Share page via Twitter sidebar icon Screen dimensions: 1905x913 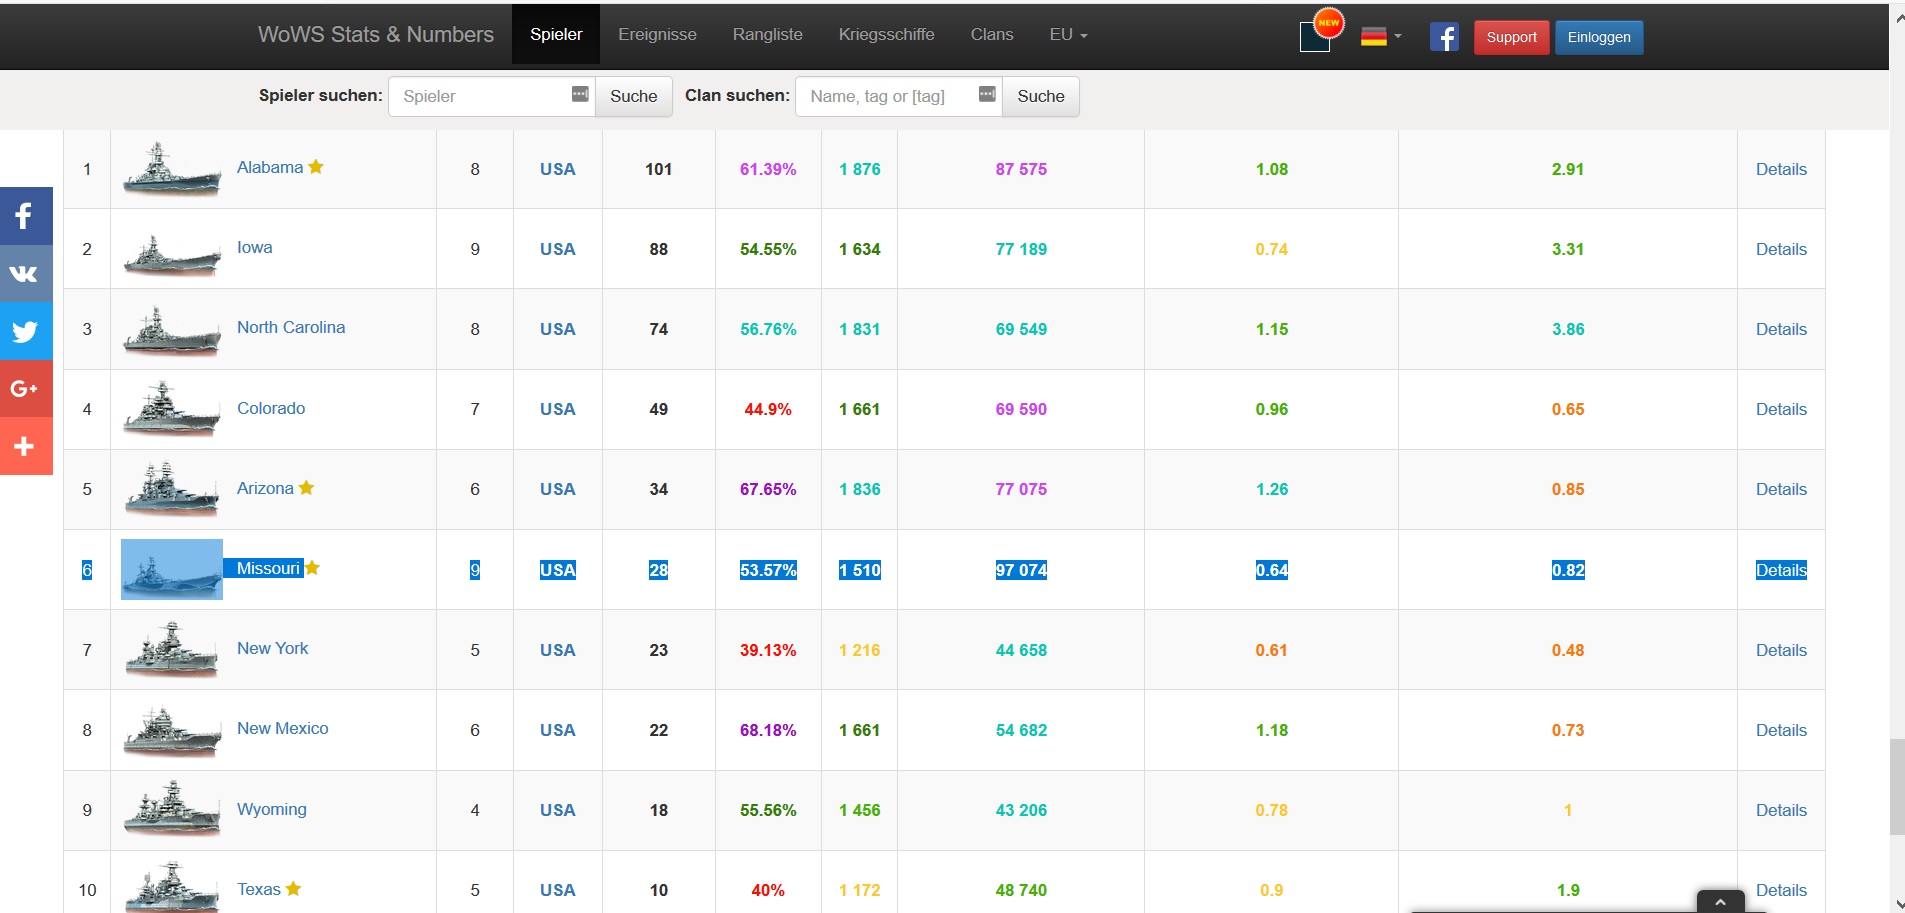tap(26, 331)
